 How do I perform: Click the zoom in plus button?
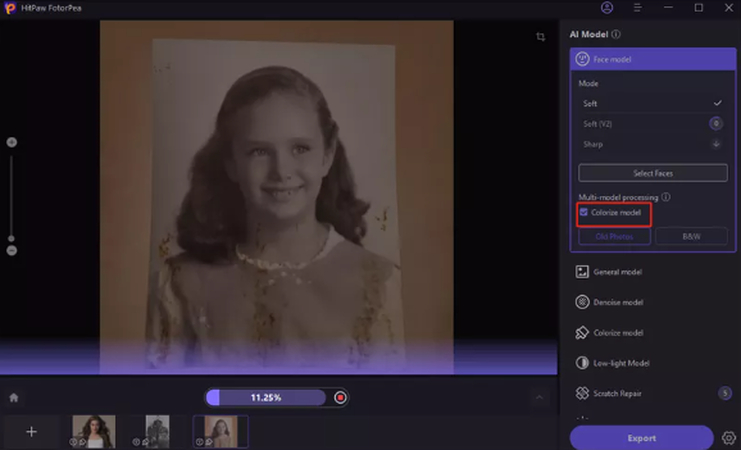(x=12, y=142)
